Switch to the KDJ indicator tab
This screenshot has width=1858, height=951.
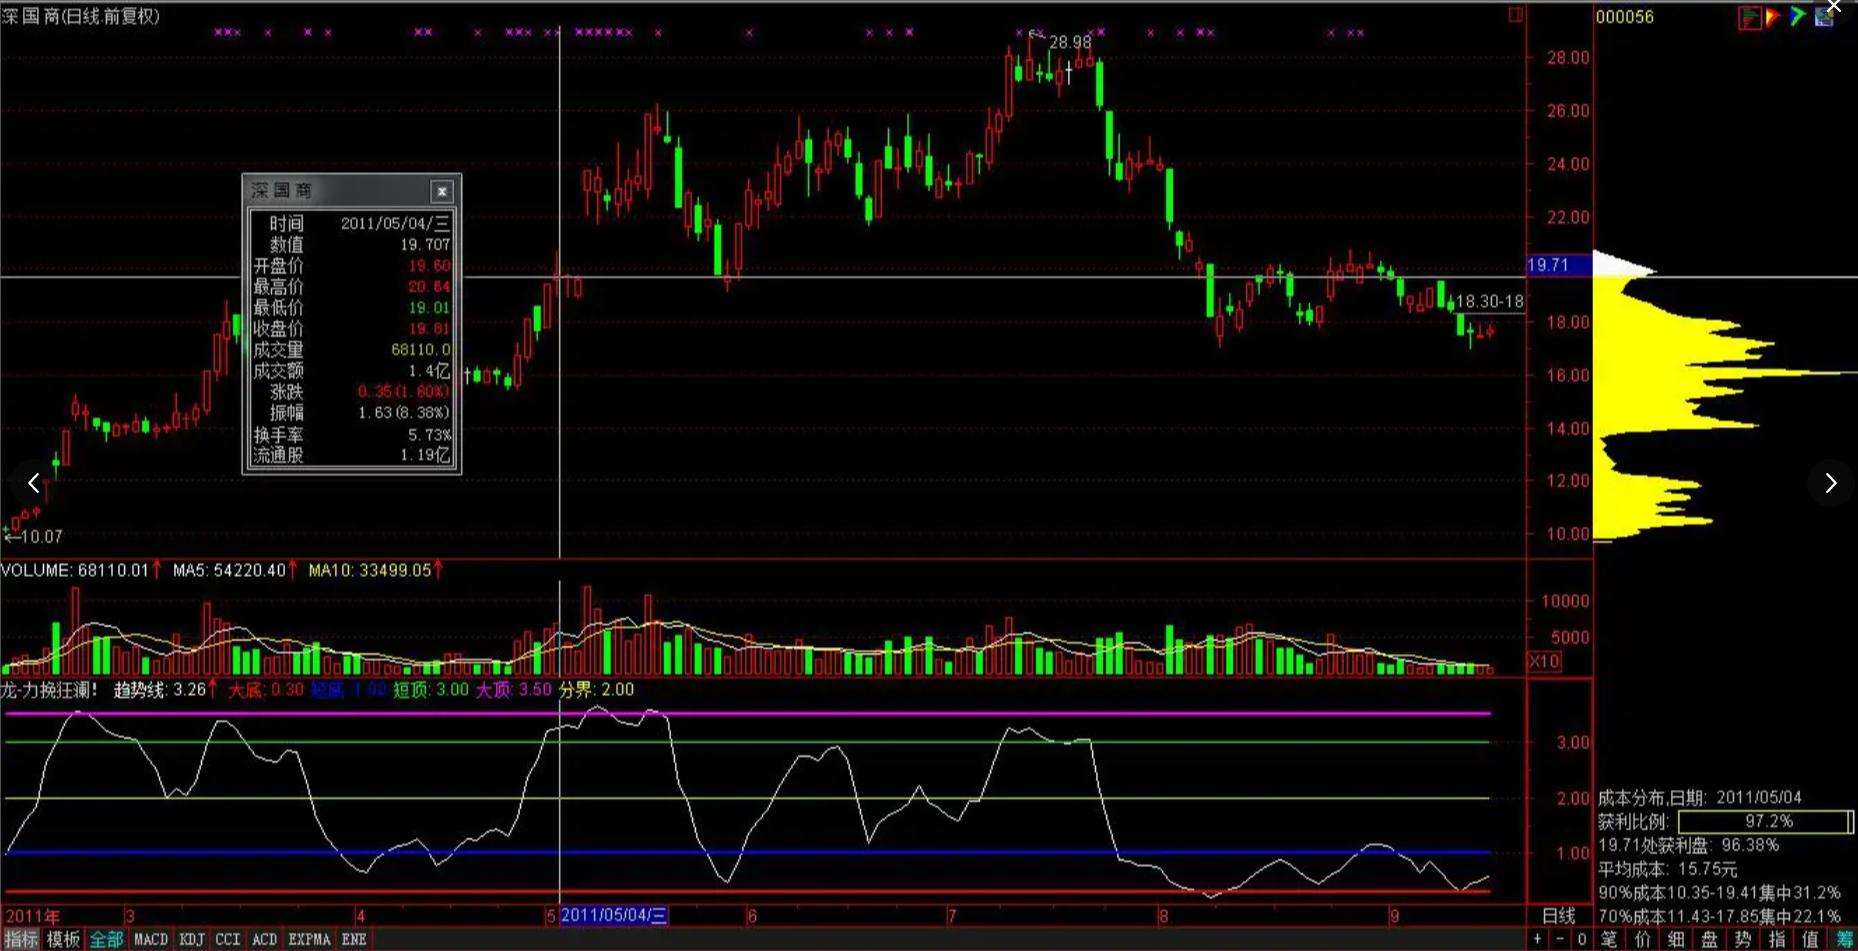tap(191, 939)
